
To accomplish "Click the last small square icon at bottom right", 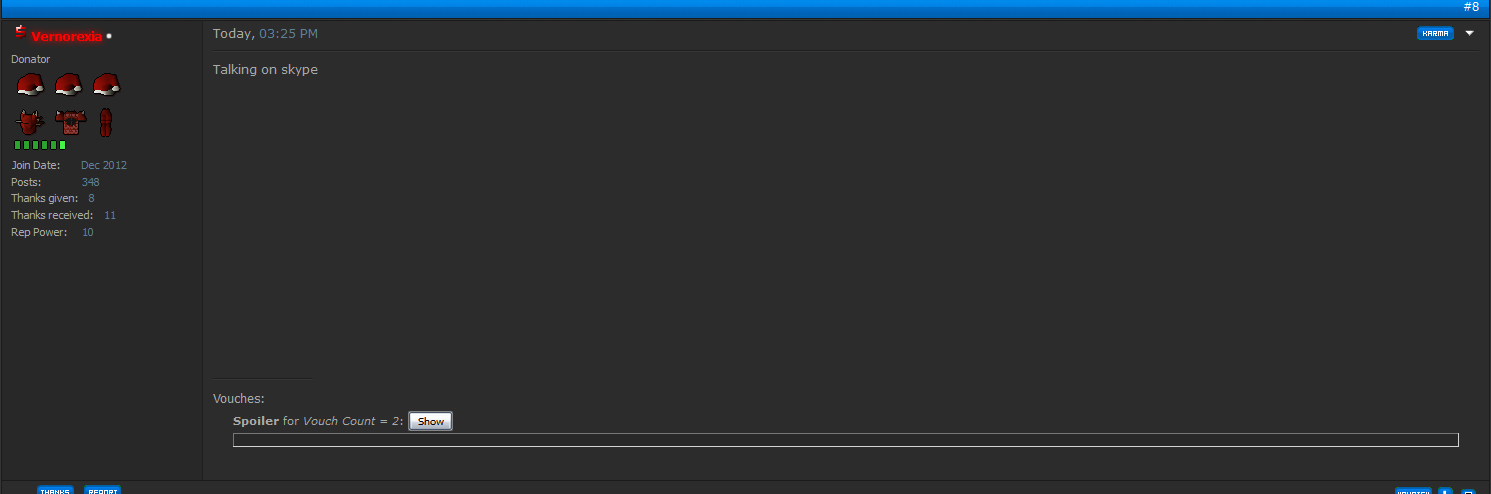I will pos(1468,492).
